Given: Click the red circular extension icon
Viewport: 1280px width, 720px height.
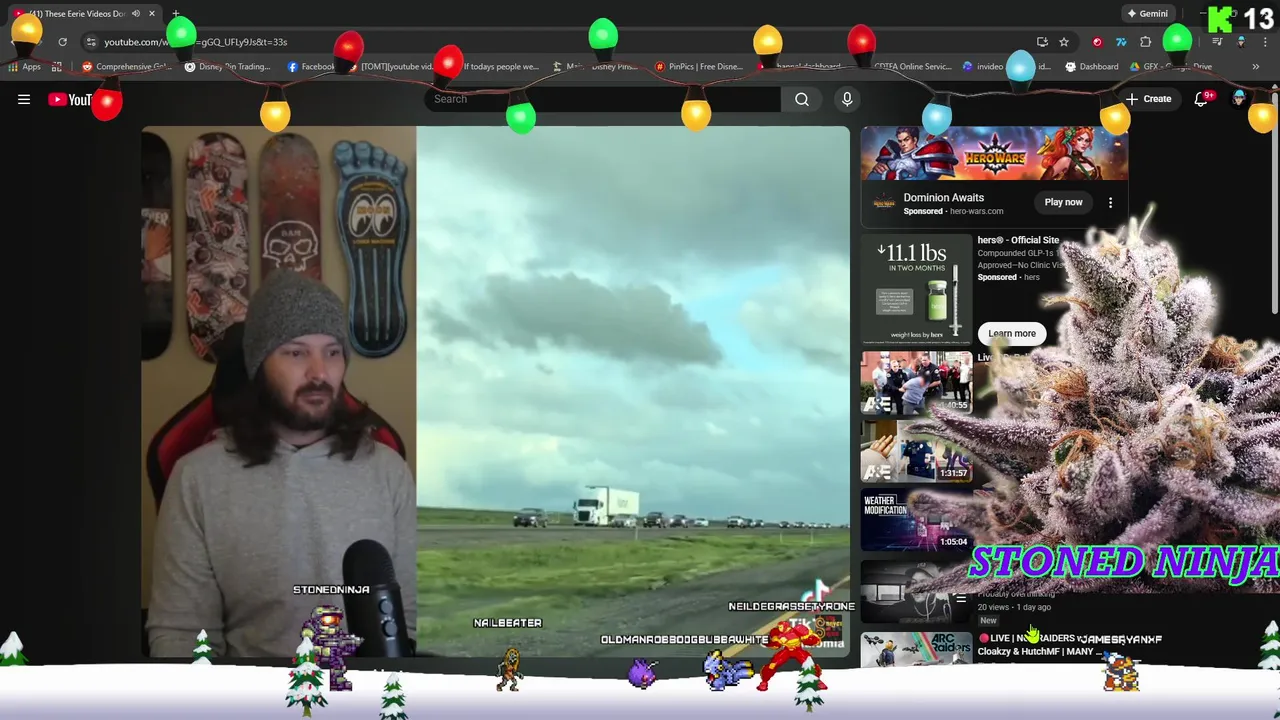Looking at the screenshot, I should click(1098, 42).
